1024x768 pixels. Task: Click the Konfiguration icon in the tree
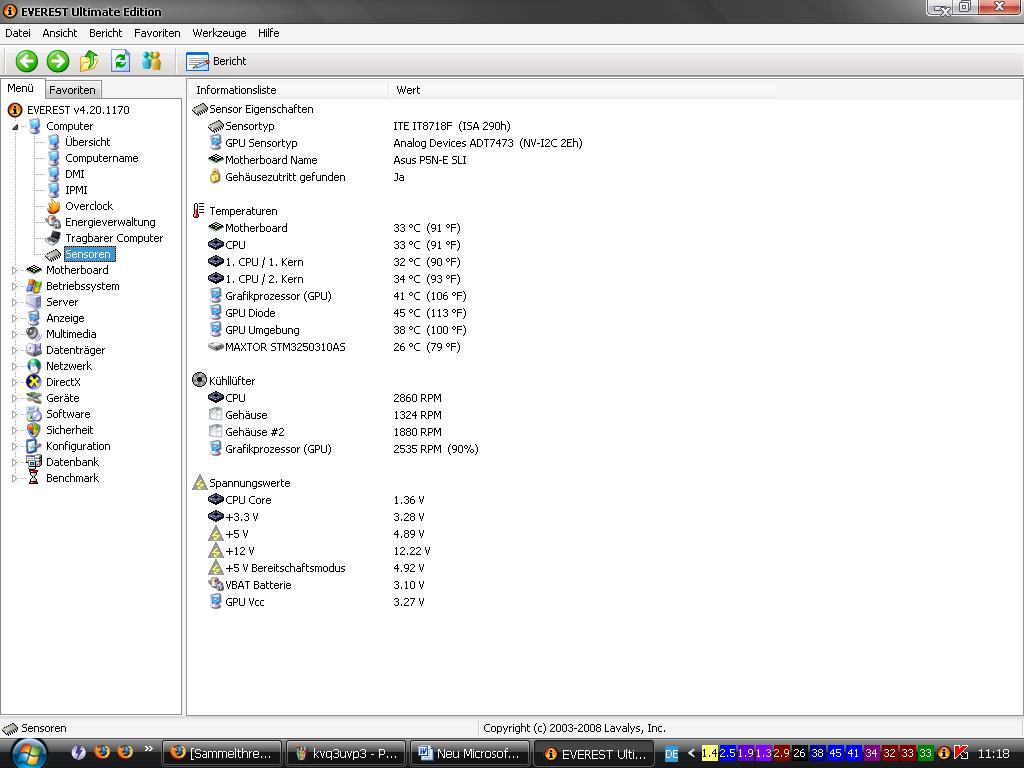click(34, 446)
